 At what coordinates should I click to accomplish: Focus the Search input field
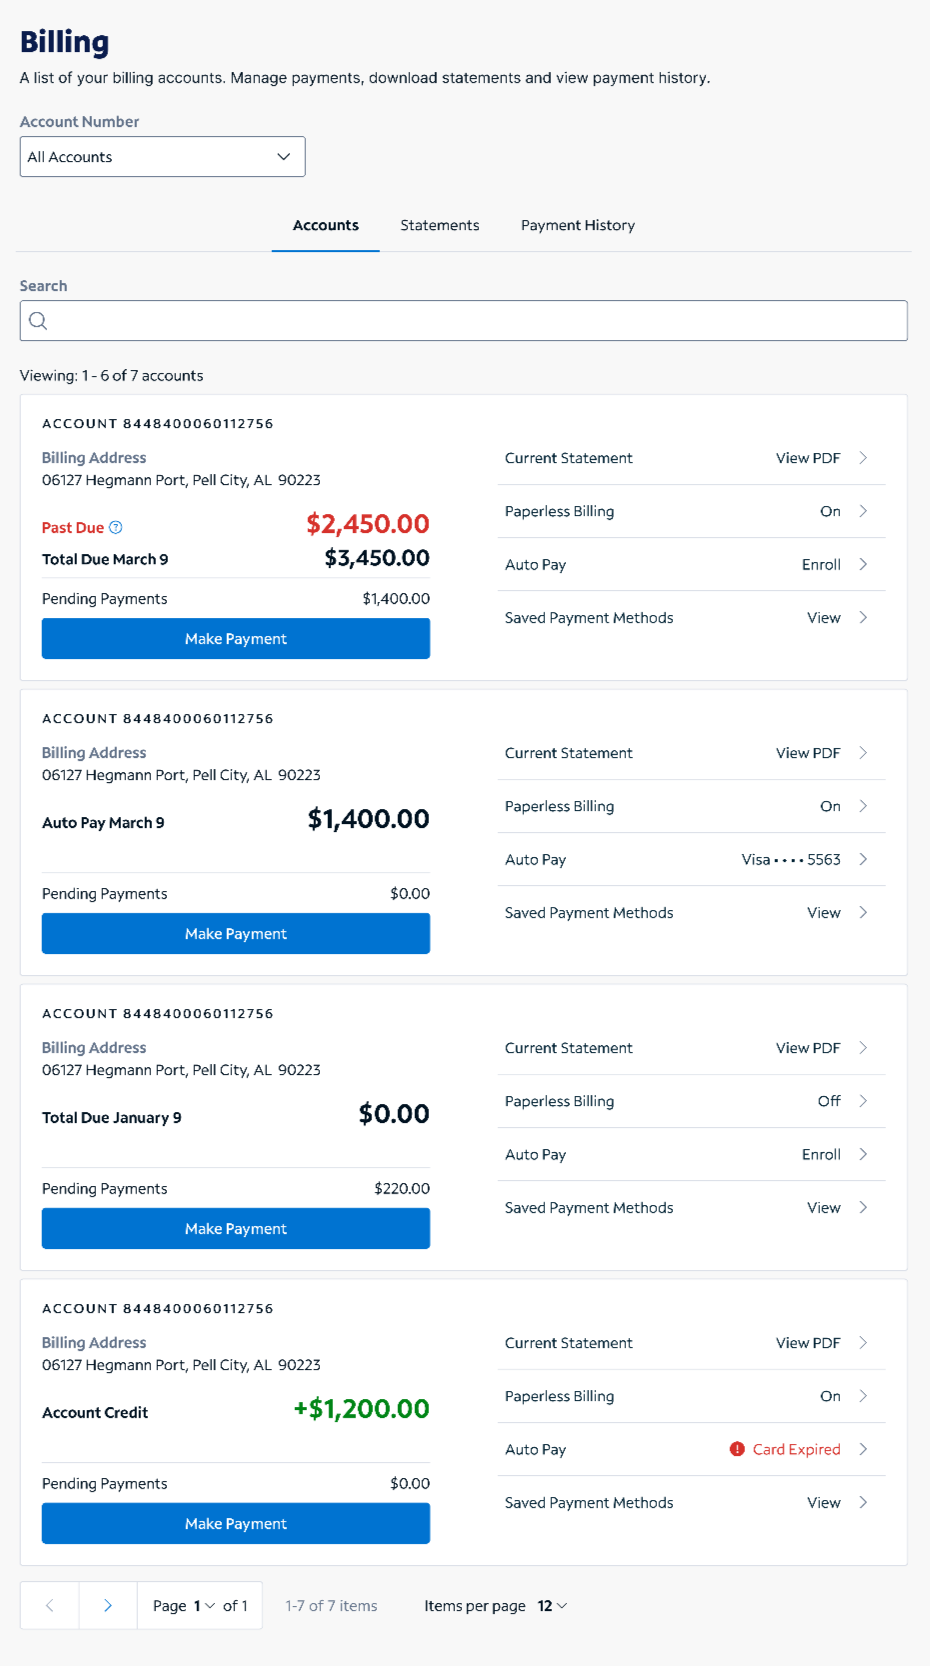coord(464,321)
